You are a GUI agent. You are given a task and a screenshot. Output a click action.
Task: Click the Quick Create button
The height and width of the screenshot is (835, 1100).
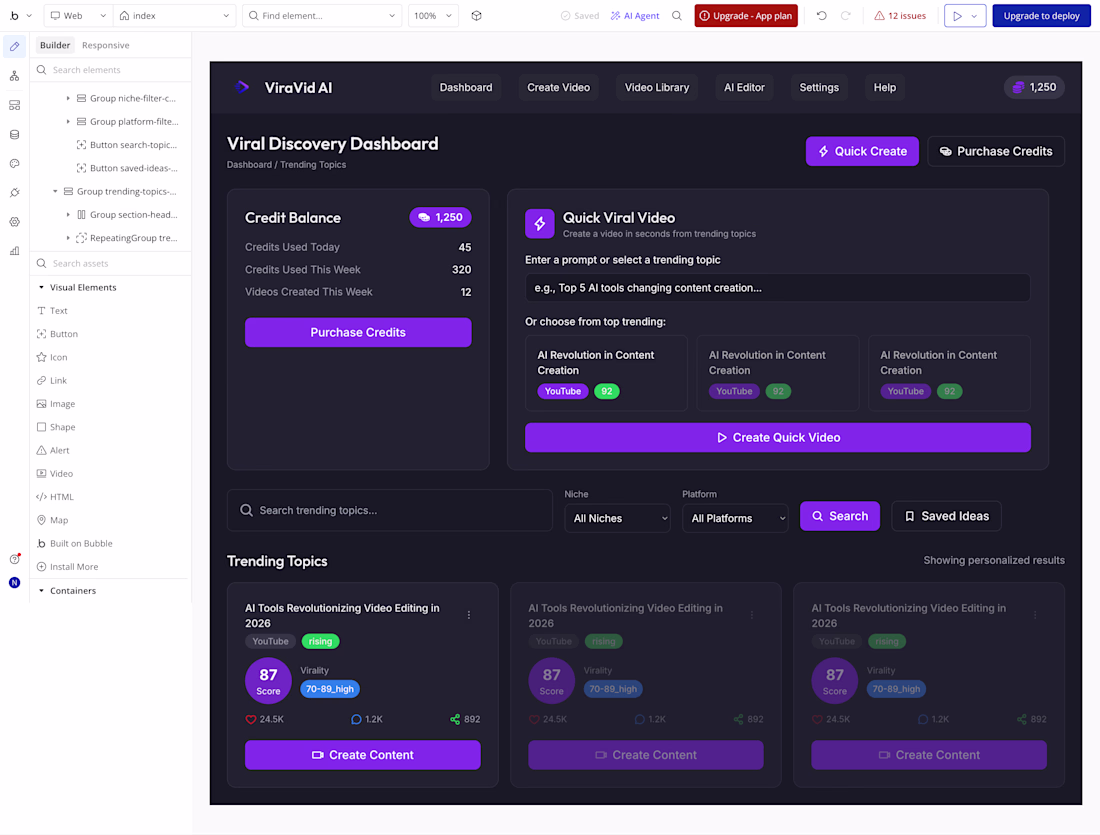[862, 151]
